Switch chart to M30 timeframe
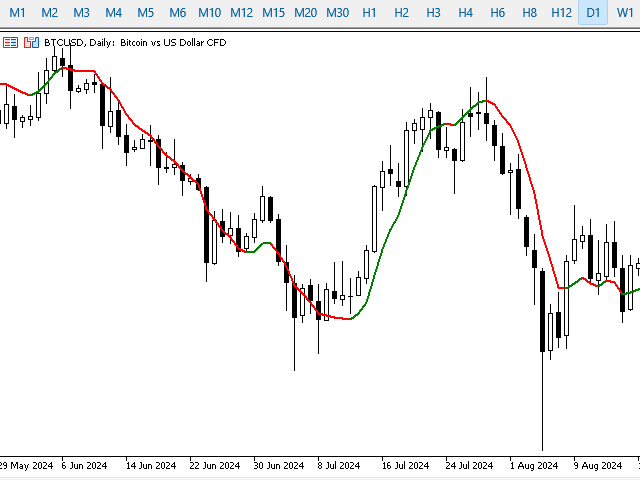Screen dimensions: 640x480 coord(338,13)
